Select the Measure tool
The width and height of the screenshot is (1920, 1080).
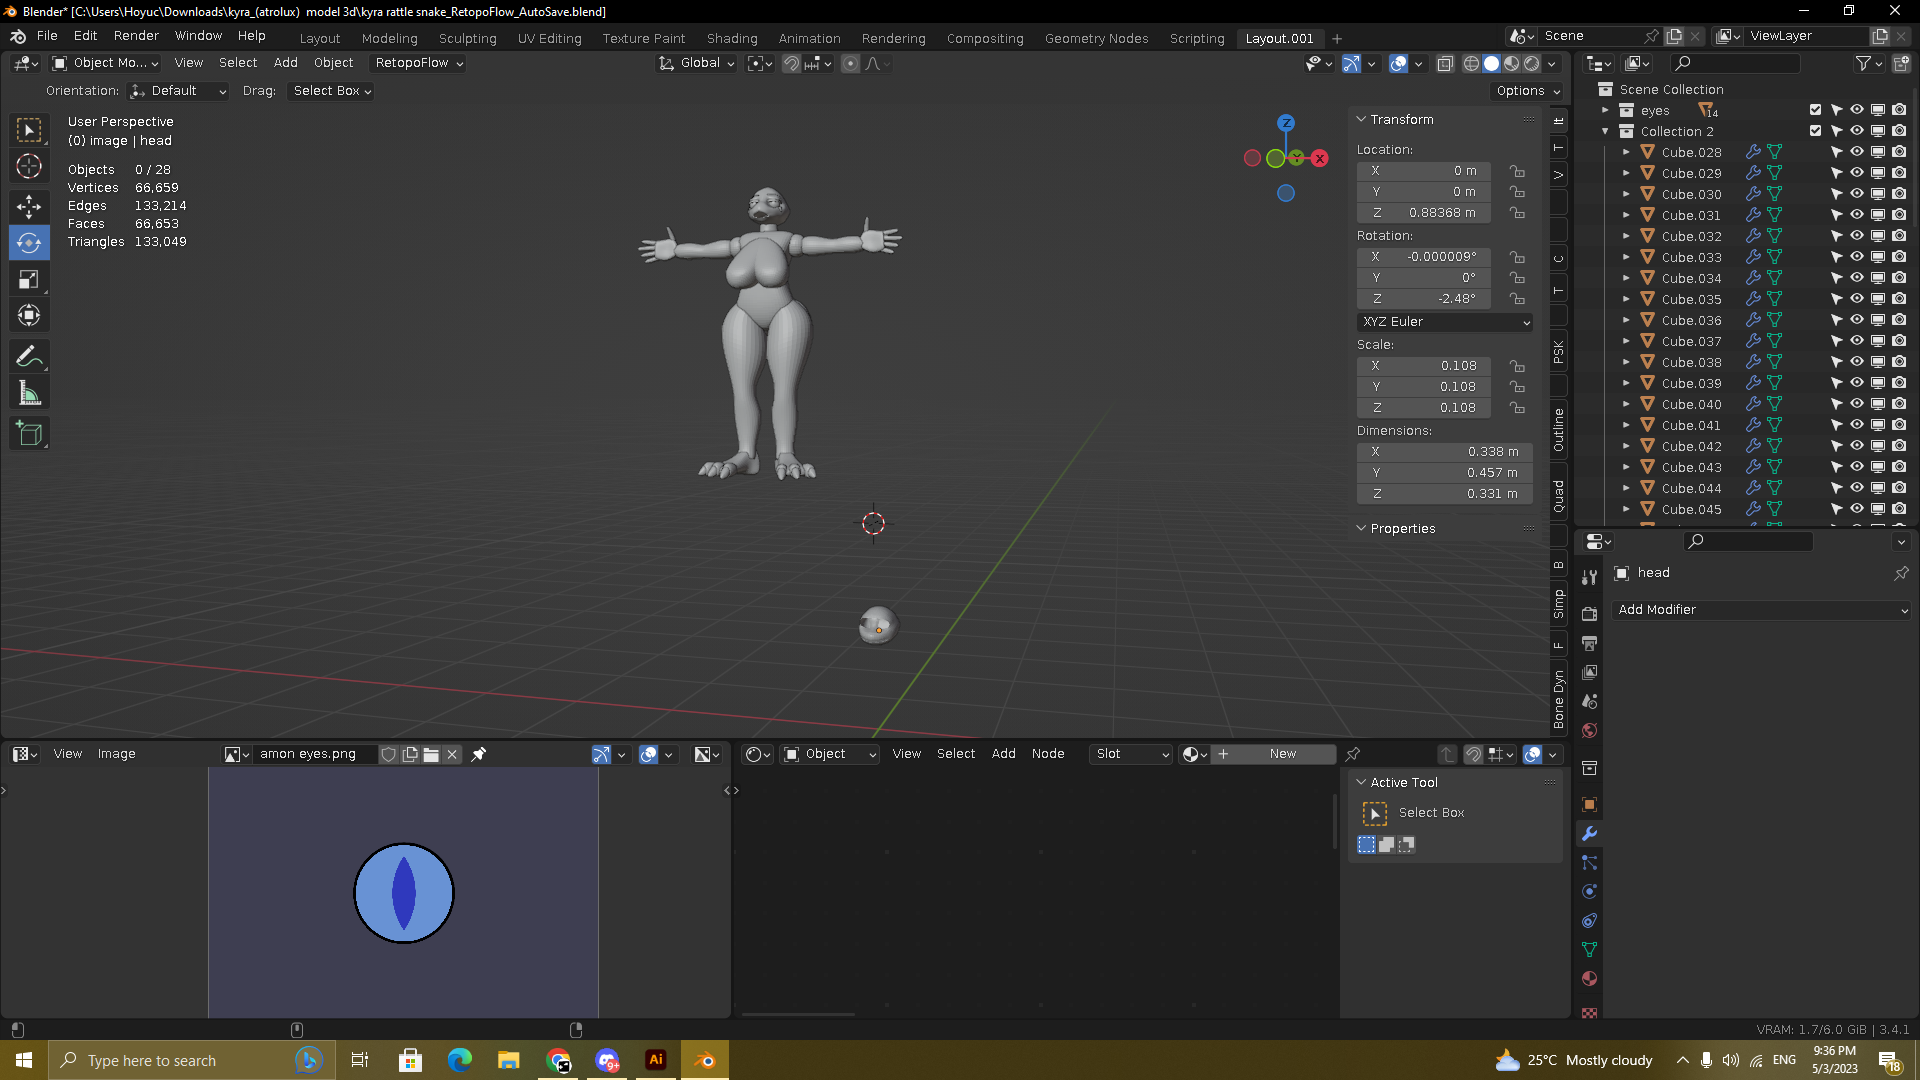(x=29, y=393)
